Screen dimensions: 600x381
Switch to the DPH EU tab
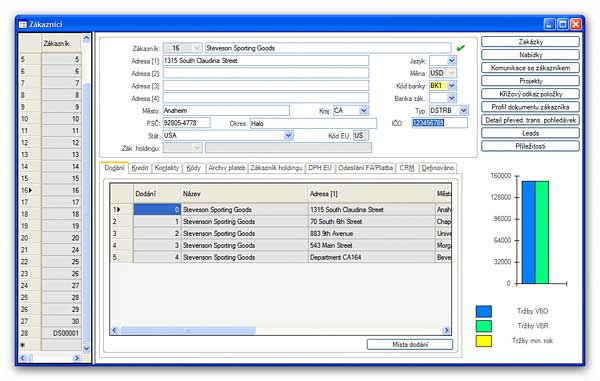[x=320, y=168]
